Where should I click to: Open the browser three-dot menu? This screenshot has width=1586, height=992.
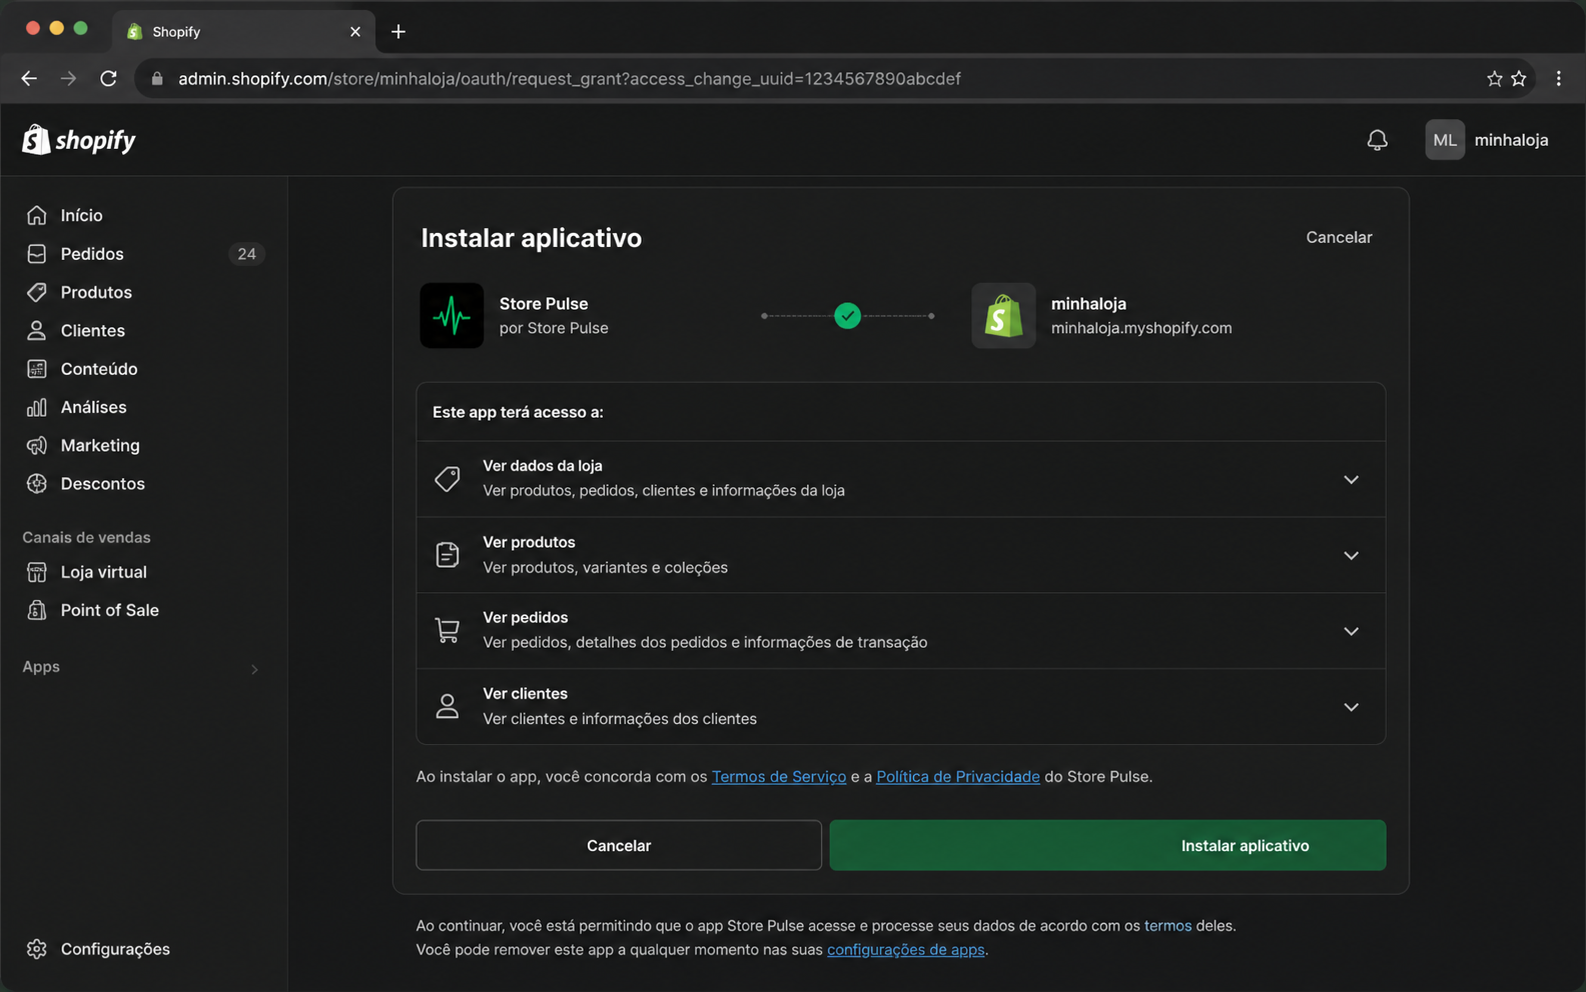[x=1558, y=78]
